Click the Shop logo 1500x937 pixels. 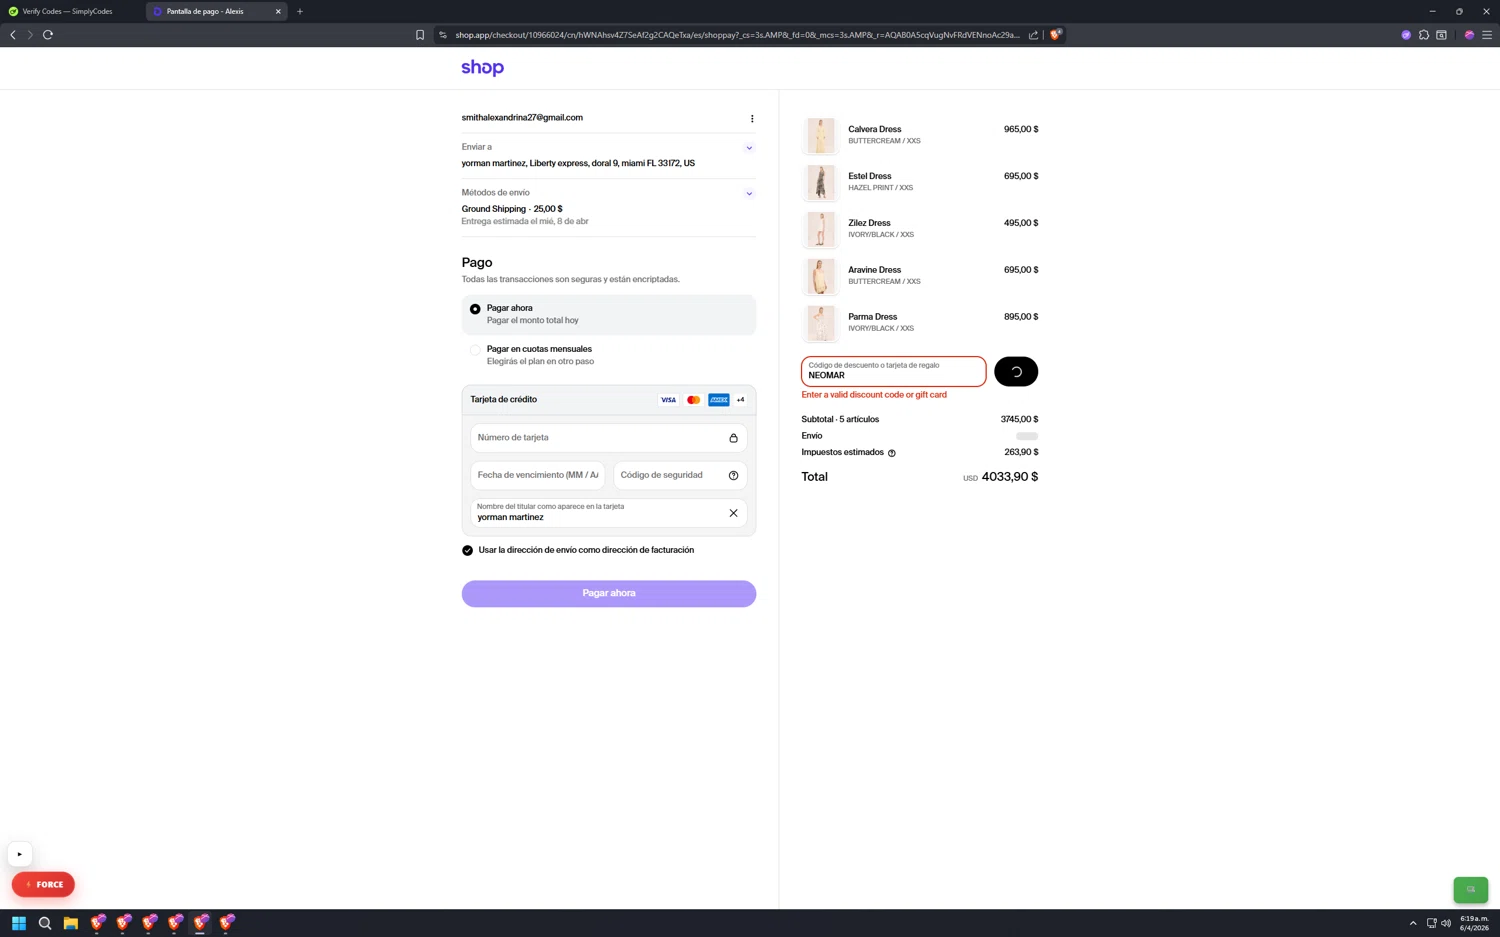coord(482,68)
